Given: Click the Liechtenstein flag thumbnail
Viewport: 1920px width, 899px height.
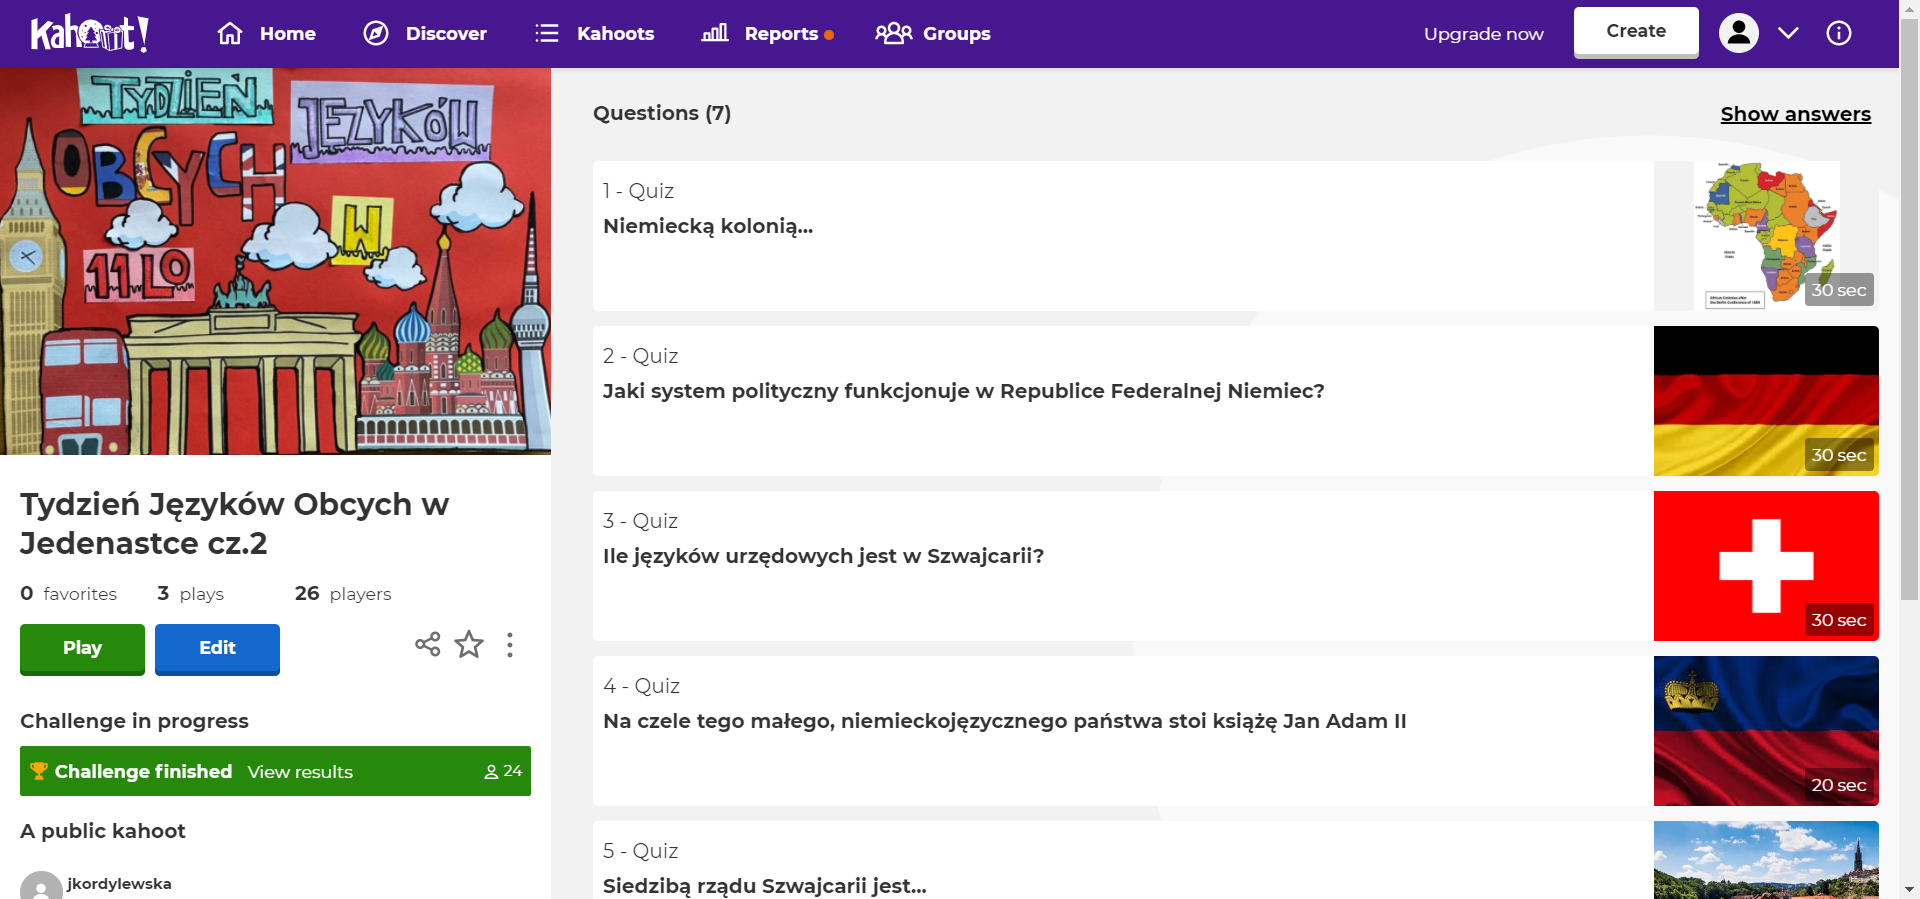Looking at the screenshot, I should tap(1766, 731).
